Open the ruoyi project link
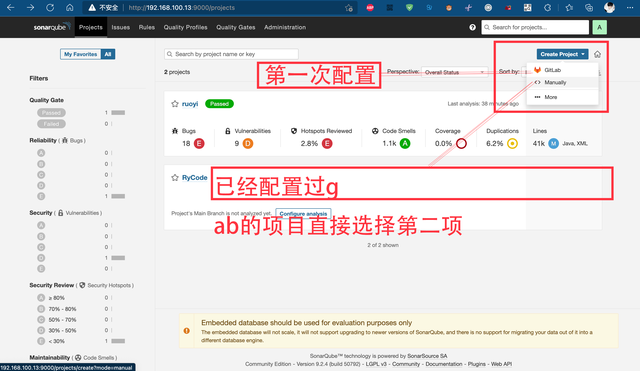640x371 pixels. (x=190, y=104)
